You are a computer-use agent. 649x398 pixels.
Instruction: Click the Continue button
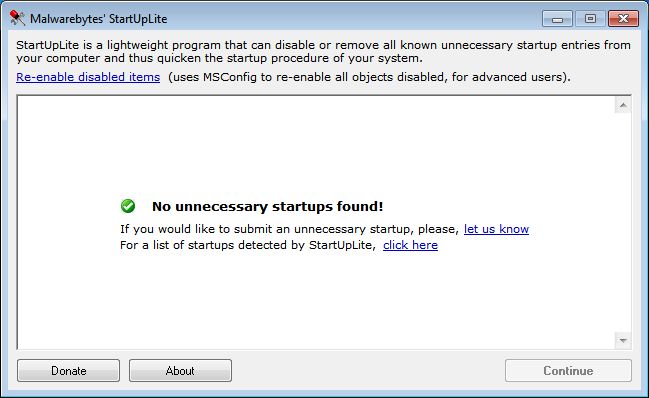[x=568, y=370]
